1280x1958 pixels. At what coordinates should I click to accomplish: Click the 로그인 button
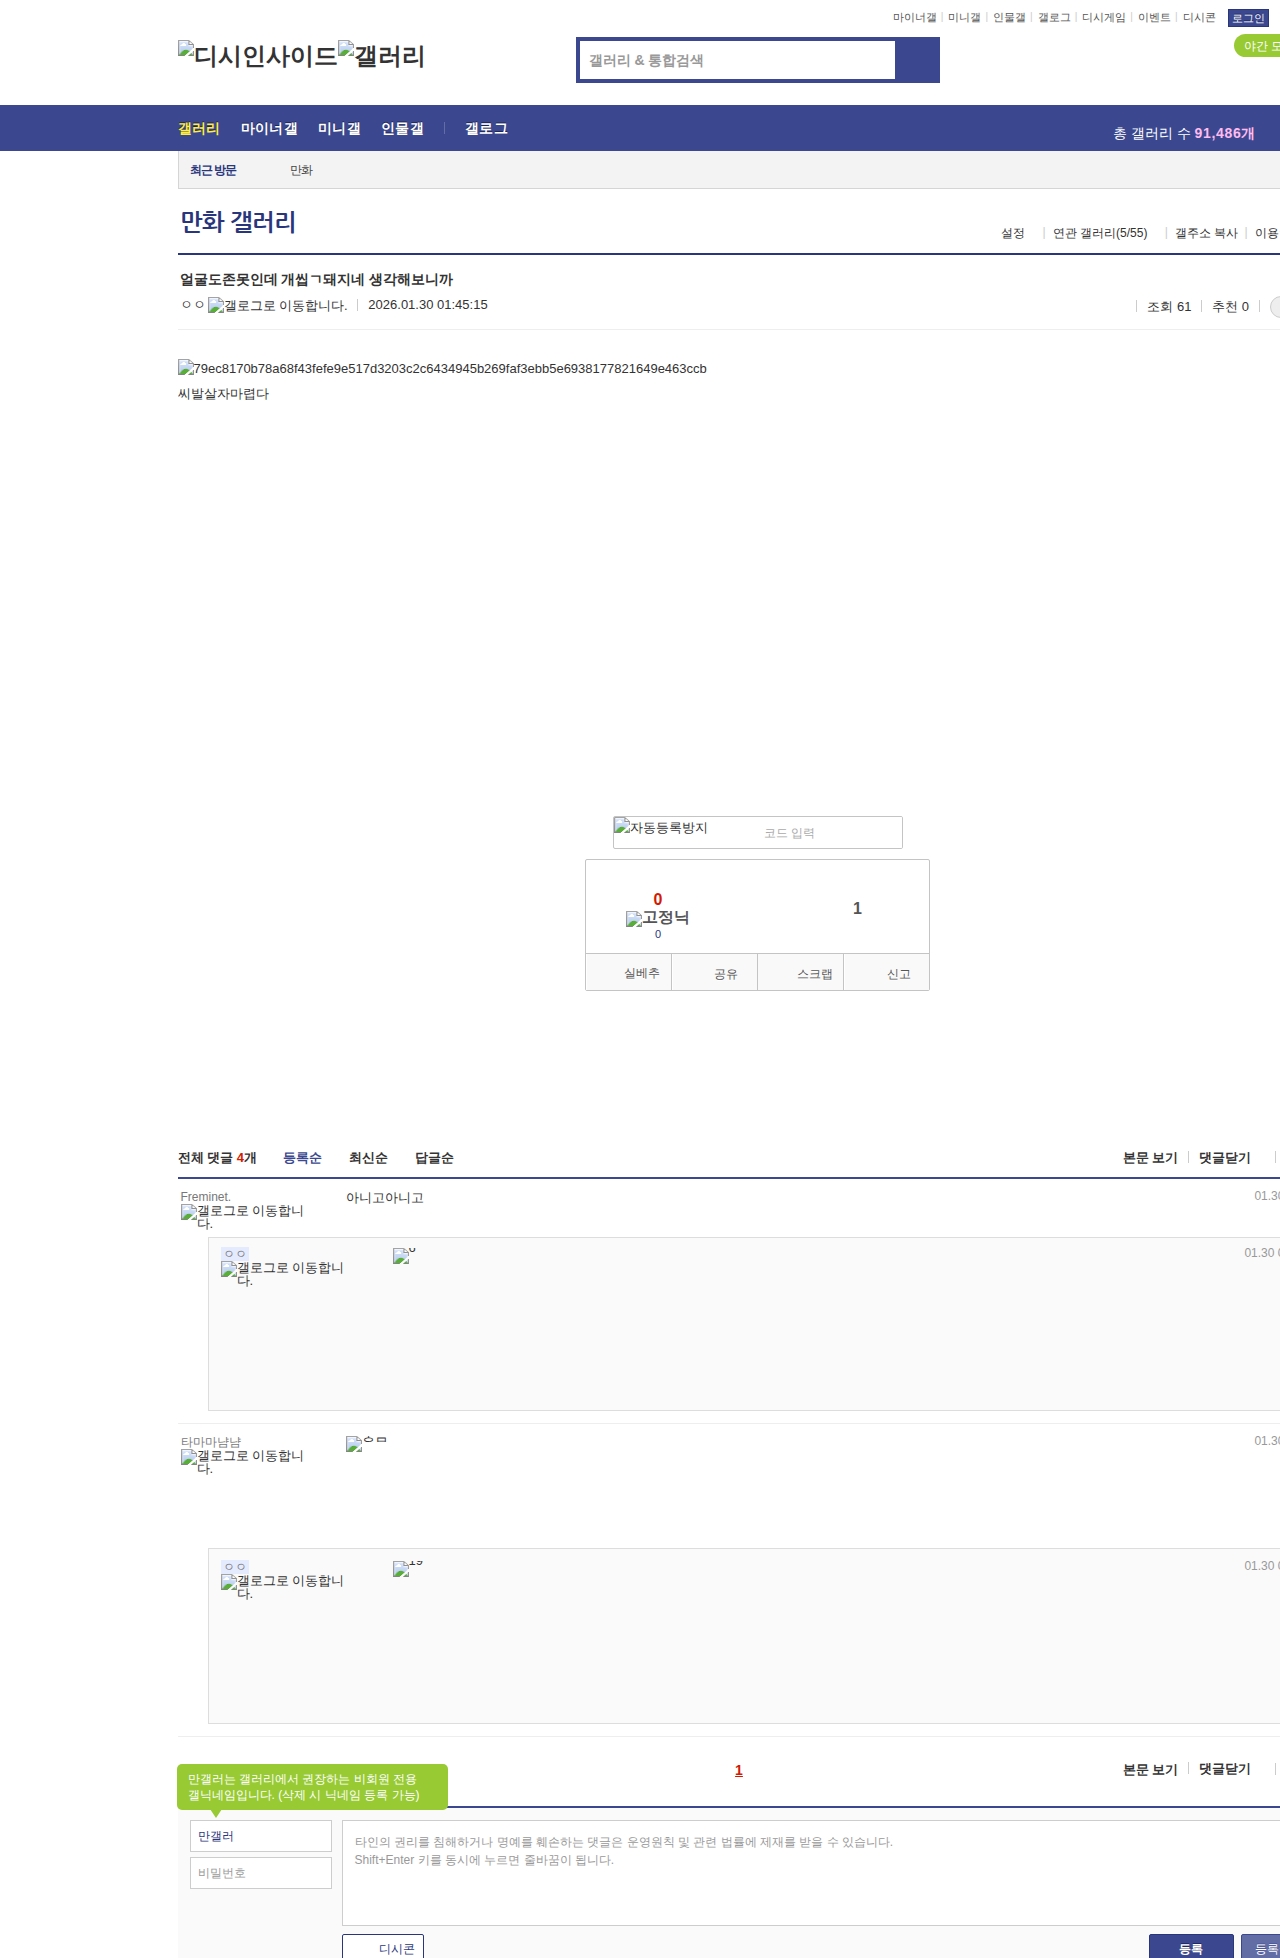coord(1248,18)
